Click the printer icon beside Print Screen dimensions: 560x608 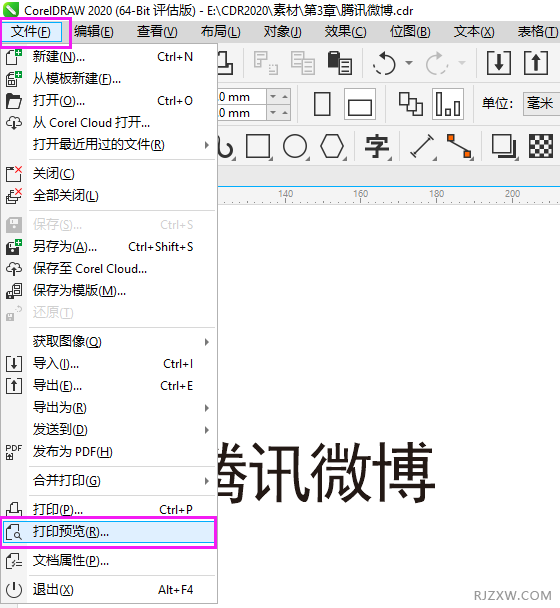pyautogui.click(x=14, y=509)
